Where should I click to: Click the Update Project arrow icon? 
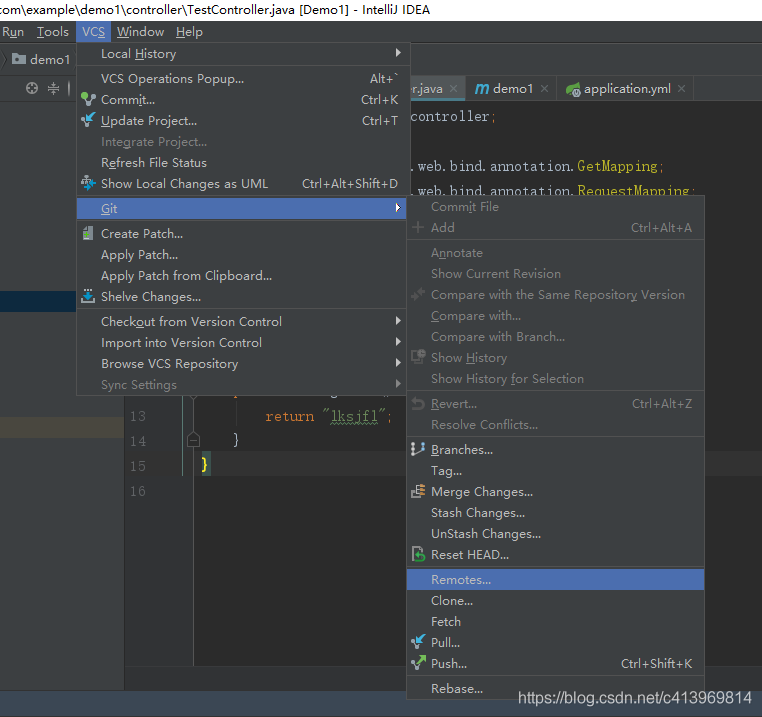point(88,120)
